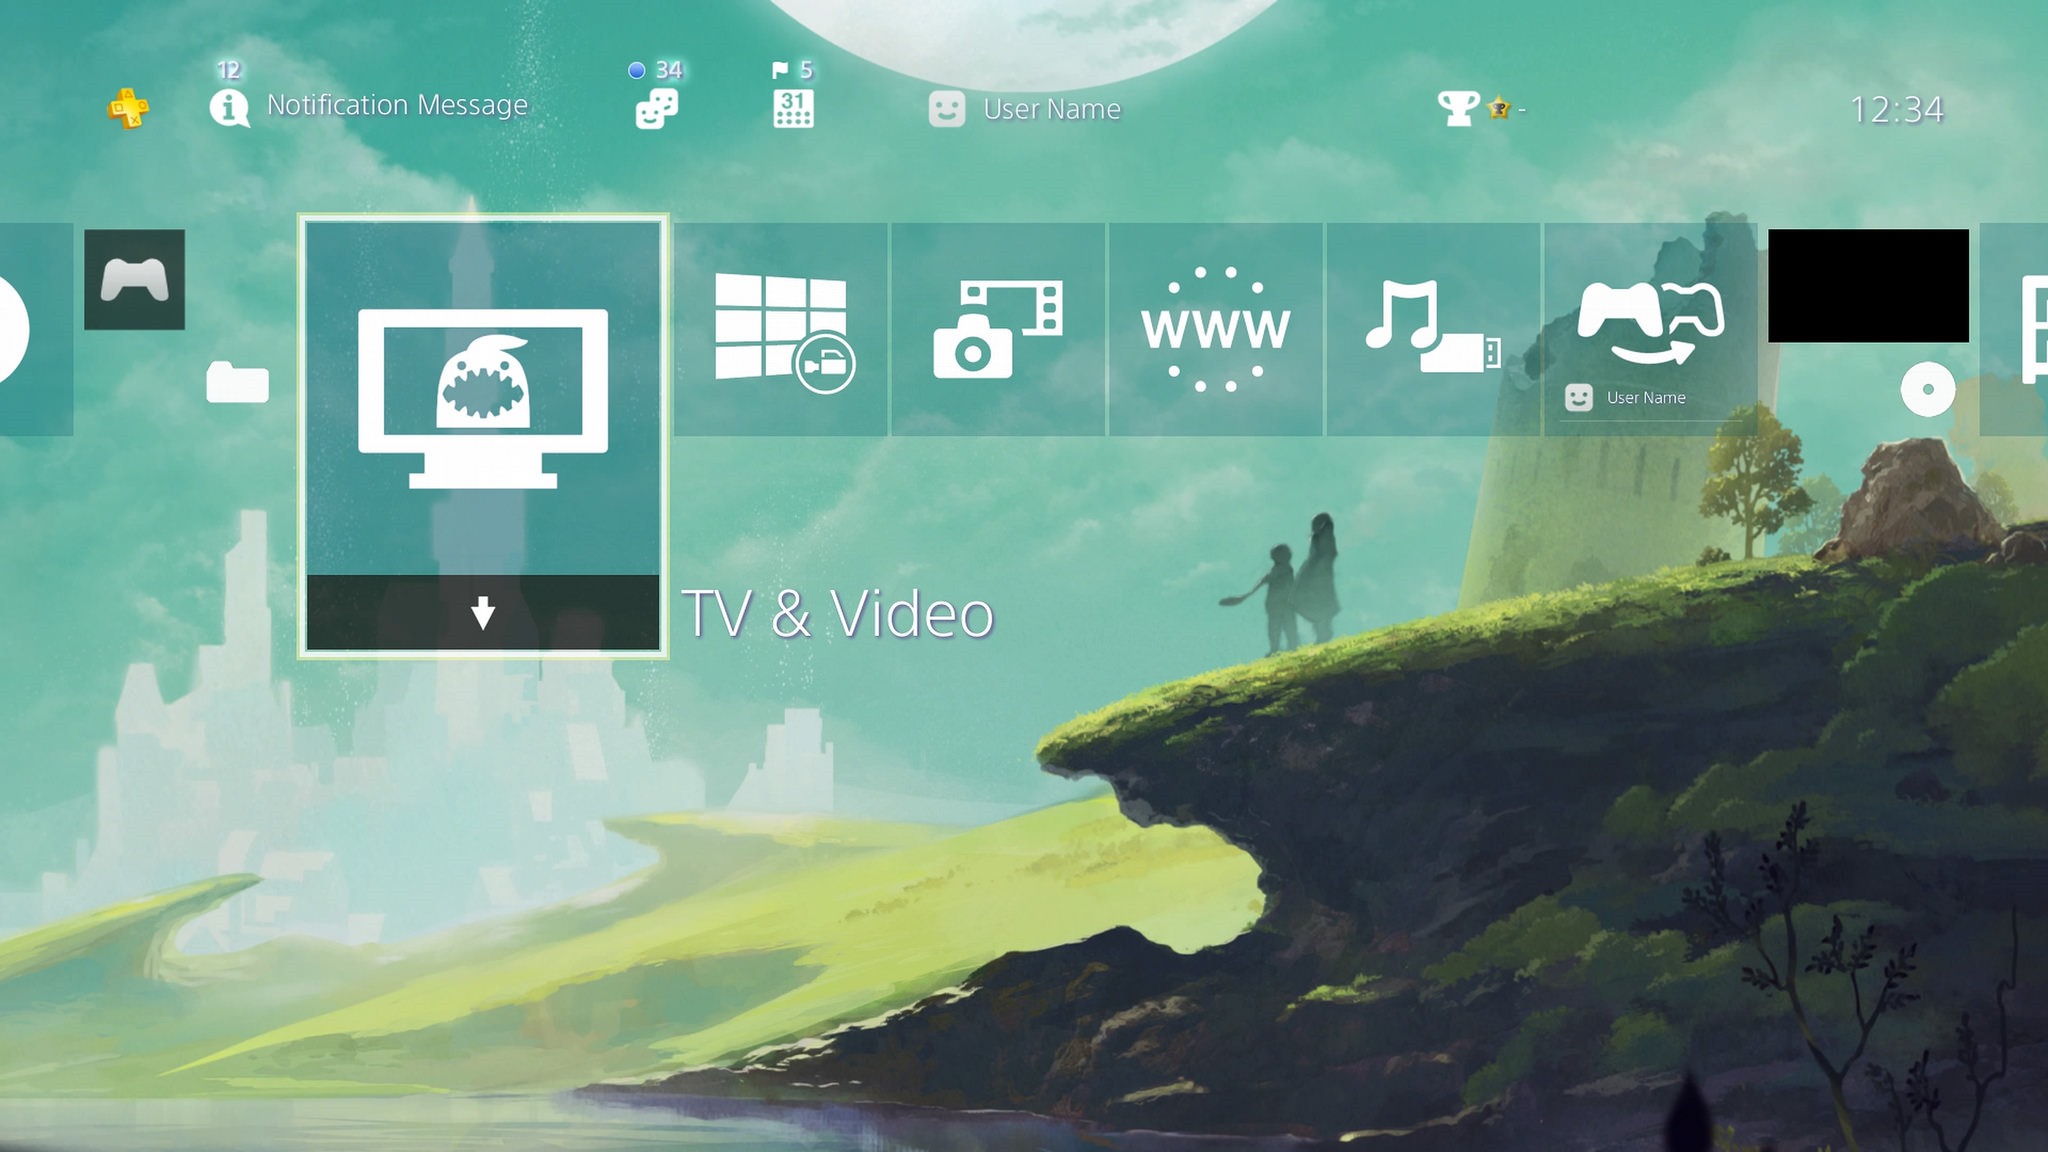This screenshot has width=2048, height=1152.
Task: Select the TV & Video monitor tile
Action: coord(483,398)
